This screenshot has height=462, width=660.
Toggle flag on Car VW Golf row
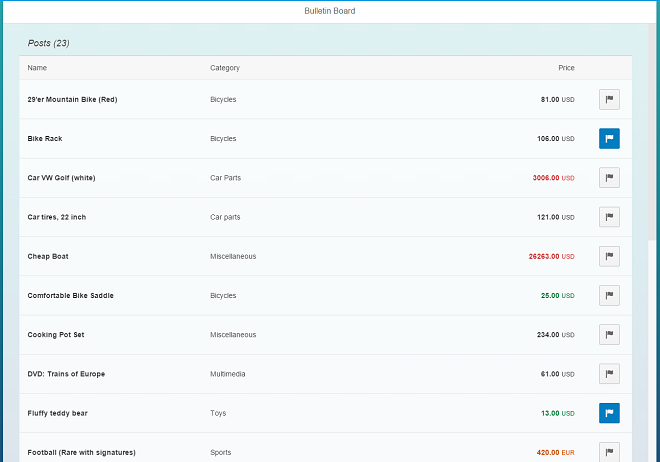click(609, 178)
